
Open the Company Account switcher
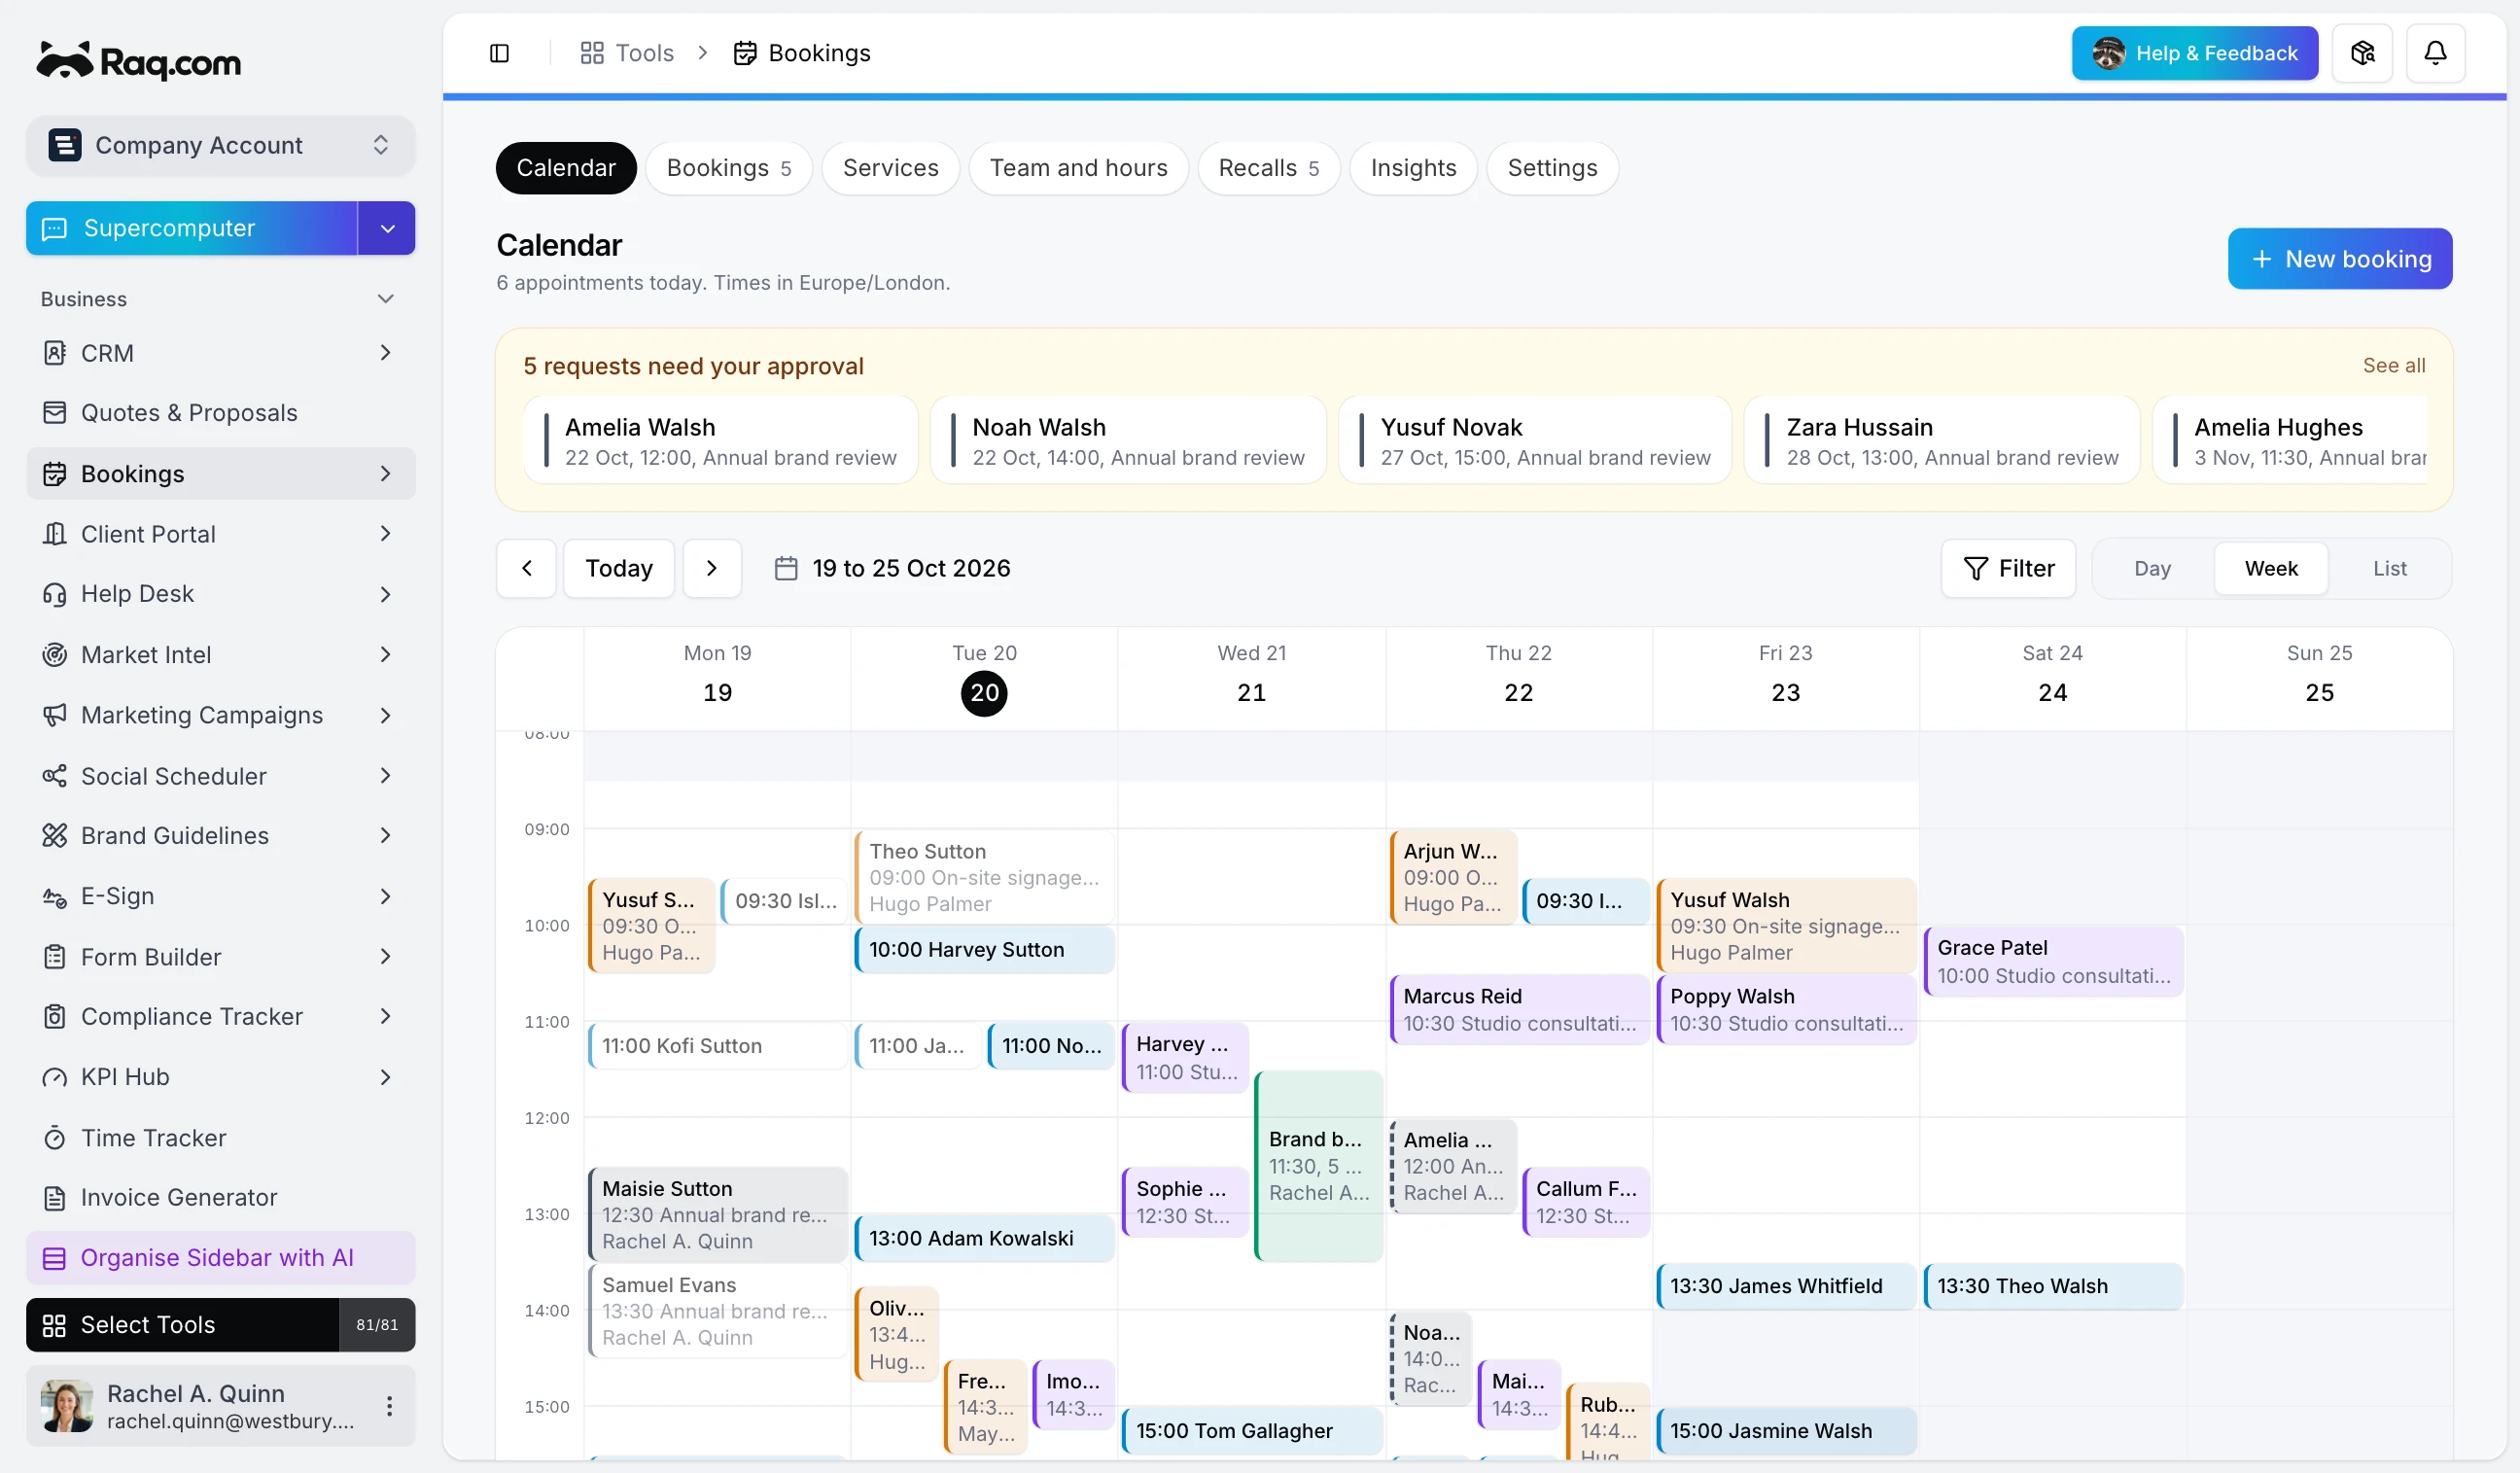(220, 146)
